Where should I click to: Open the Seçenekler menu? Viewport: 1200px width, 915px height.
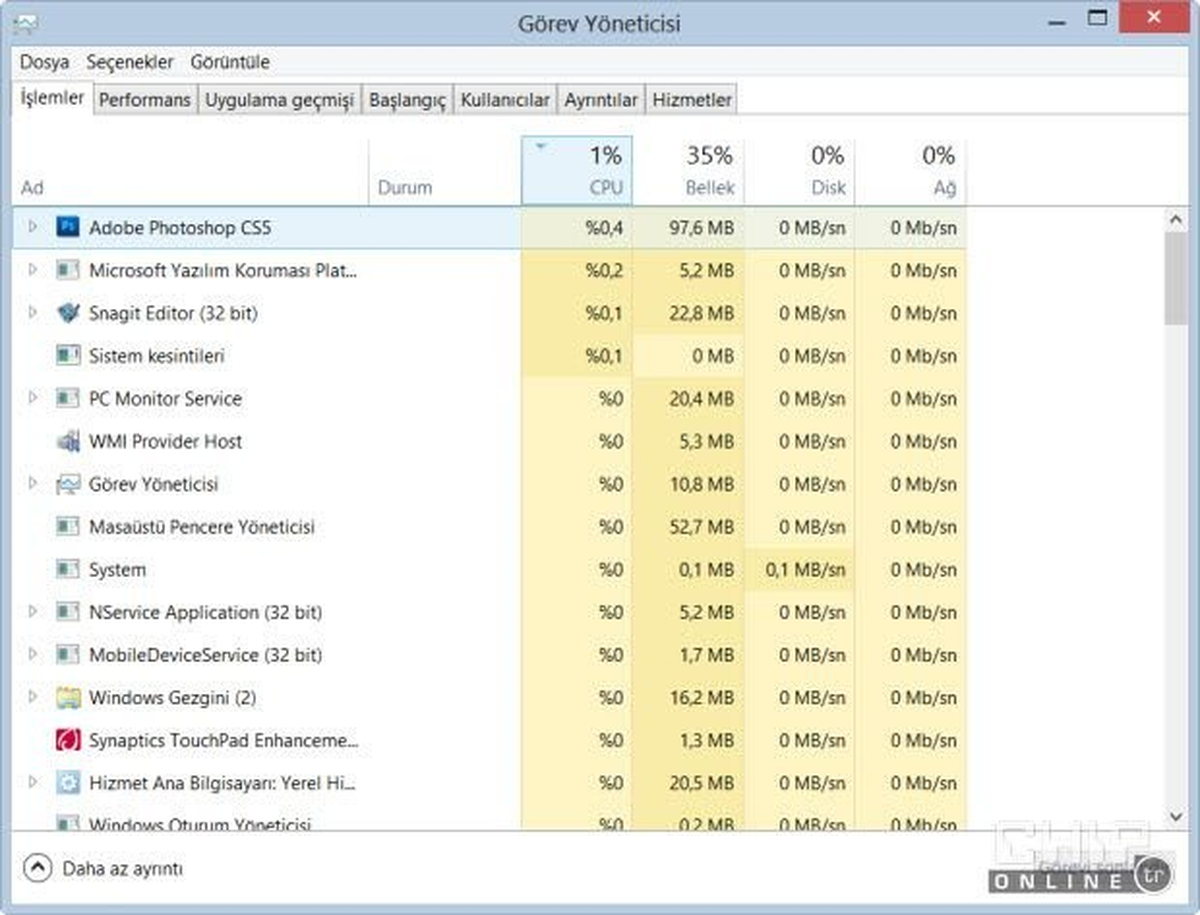(x=130, y=62)
